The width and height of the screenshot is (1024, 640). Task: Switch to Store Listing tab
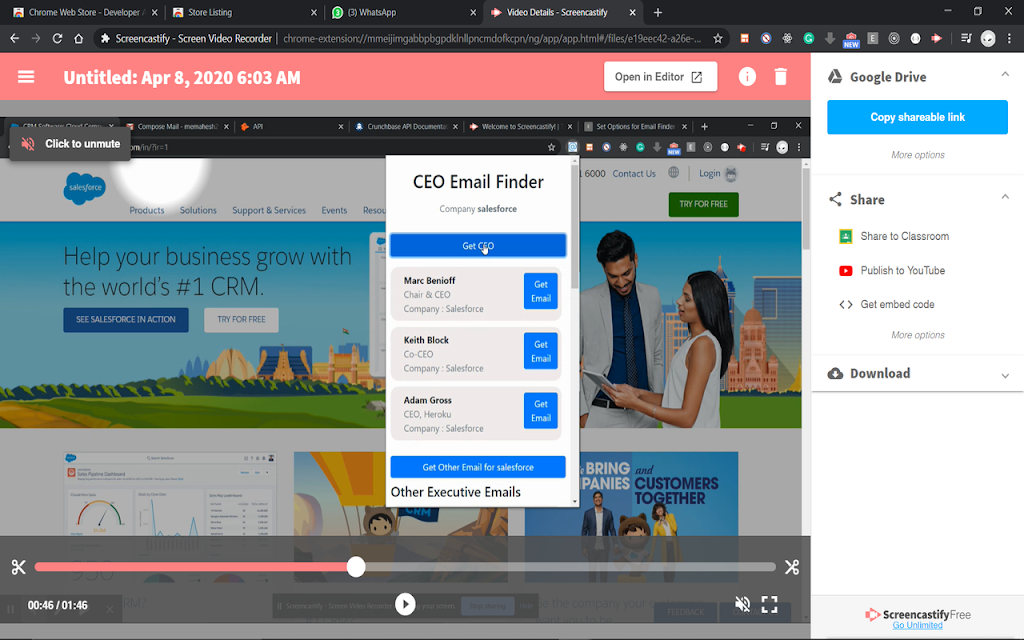pyautogui.click(x=243, y=12)
